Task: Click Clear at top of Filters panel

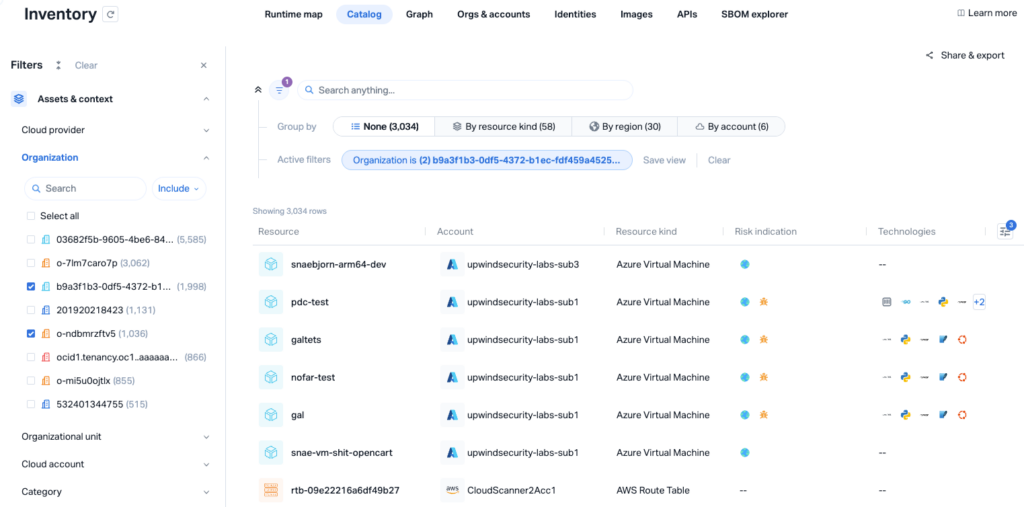Action: click(86, 65)
